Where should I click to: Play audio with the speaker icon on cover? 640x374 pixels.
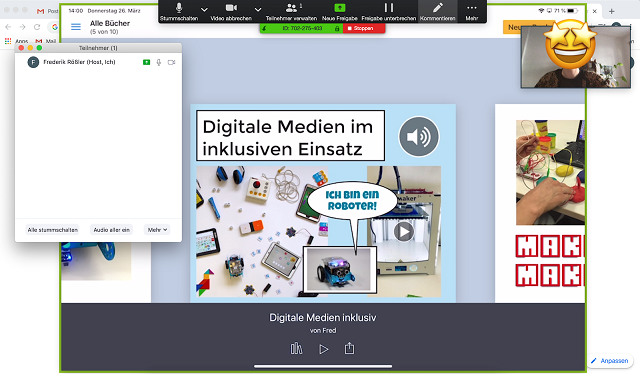[418, 137]
